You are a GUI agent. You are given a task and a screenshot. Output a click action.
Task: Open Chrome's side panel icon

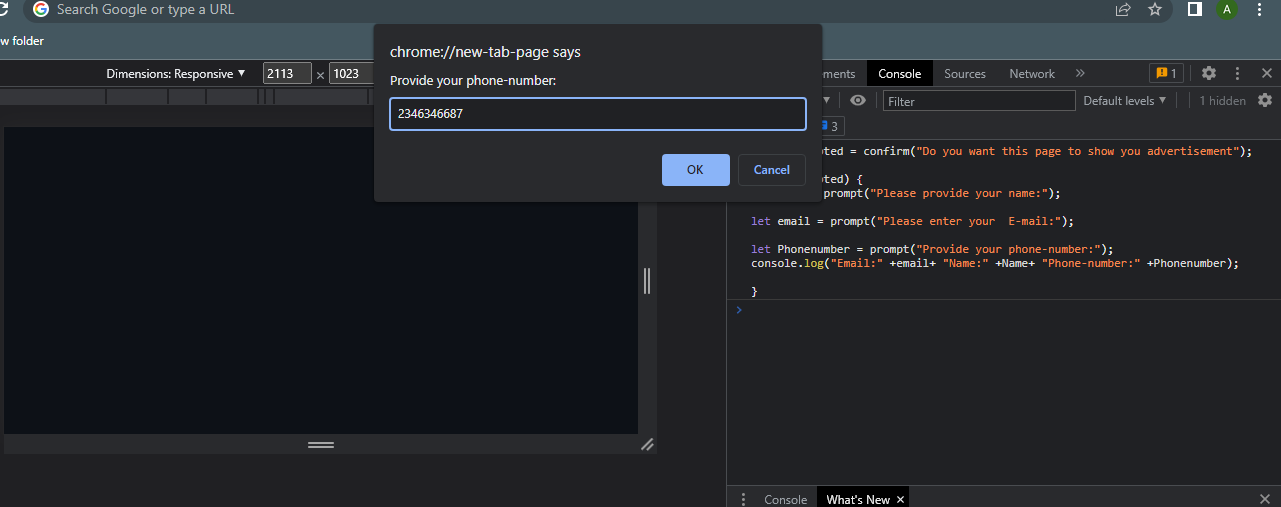(1194, 9)
